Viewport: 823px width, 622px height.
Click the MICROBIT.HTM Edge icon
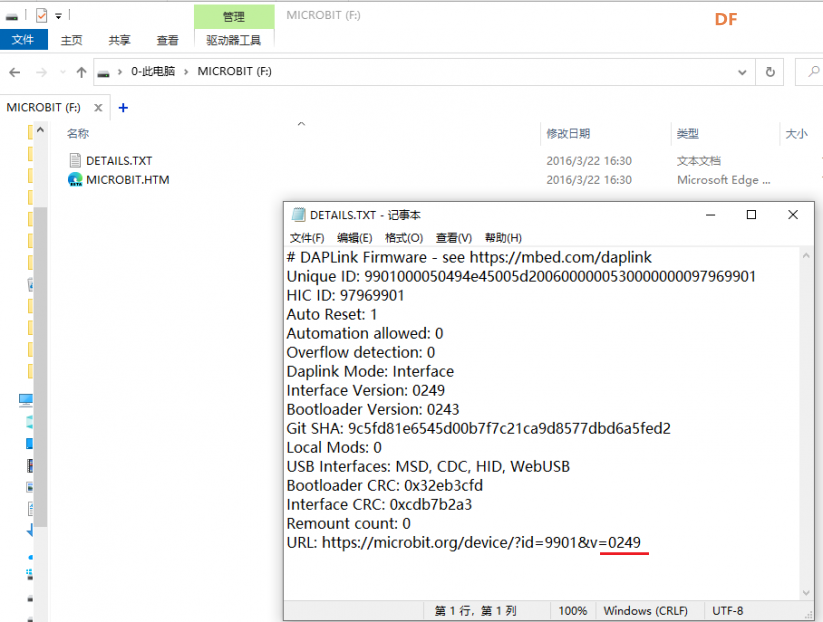[75, 180]
